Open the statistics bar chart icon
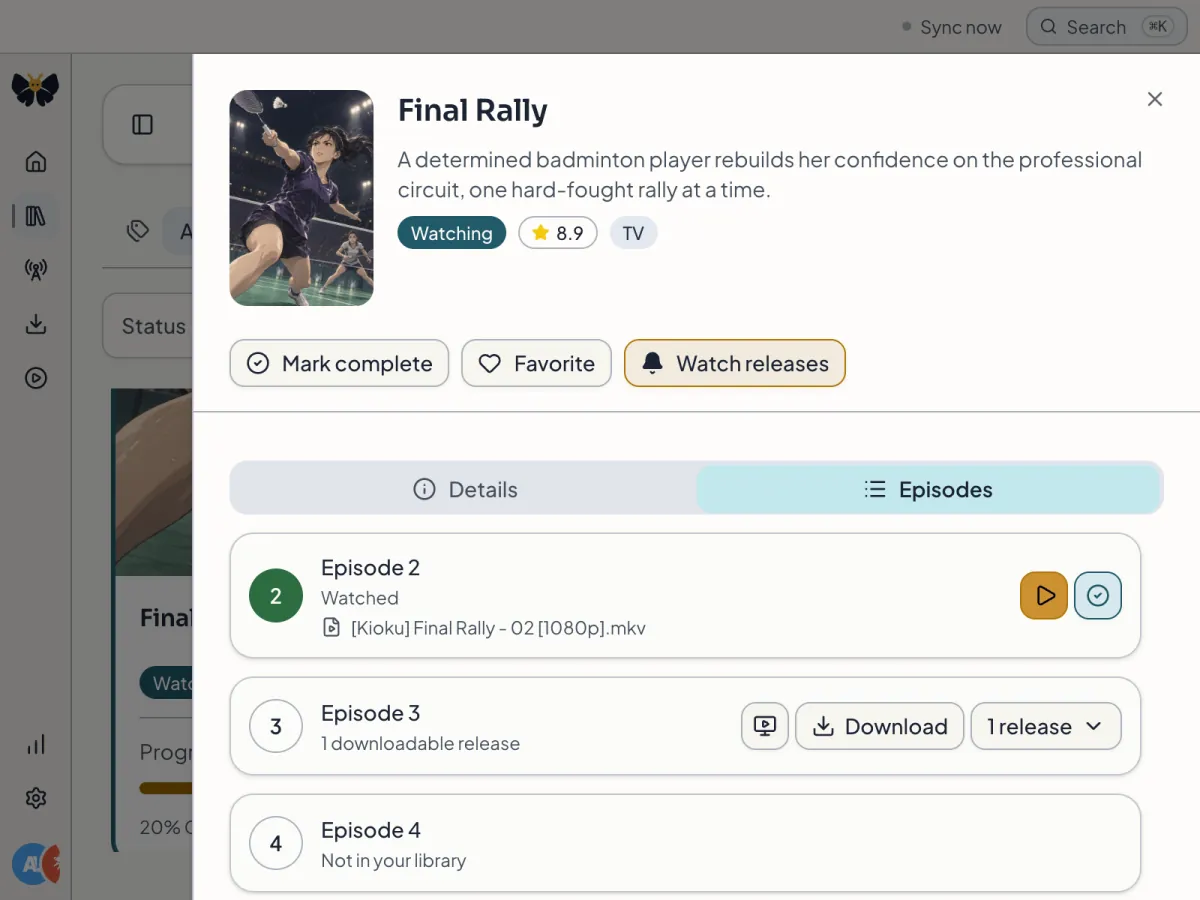This screenshot has width=1200, height=900. coord(36,744)
